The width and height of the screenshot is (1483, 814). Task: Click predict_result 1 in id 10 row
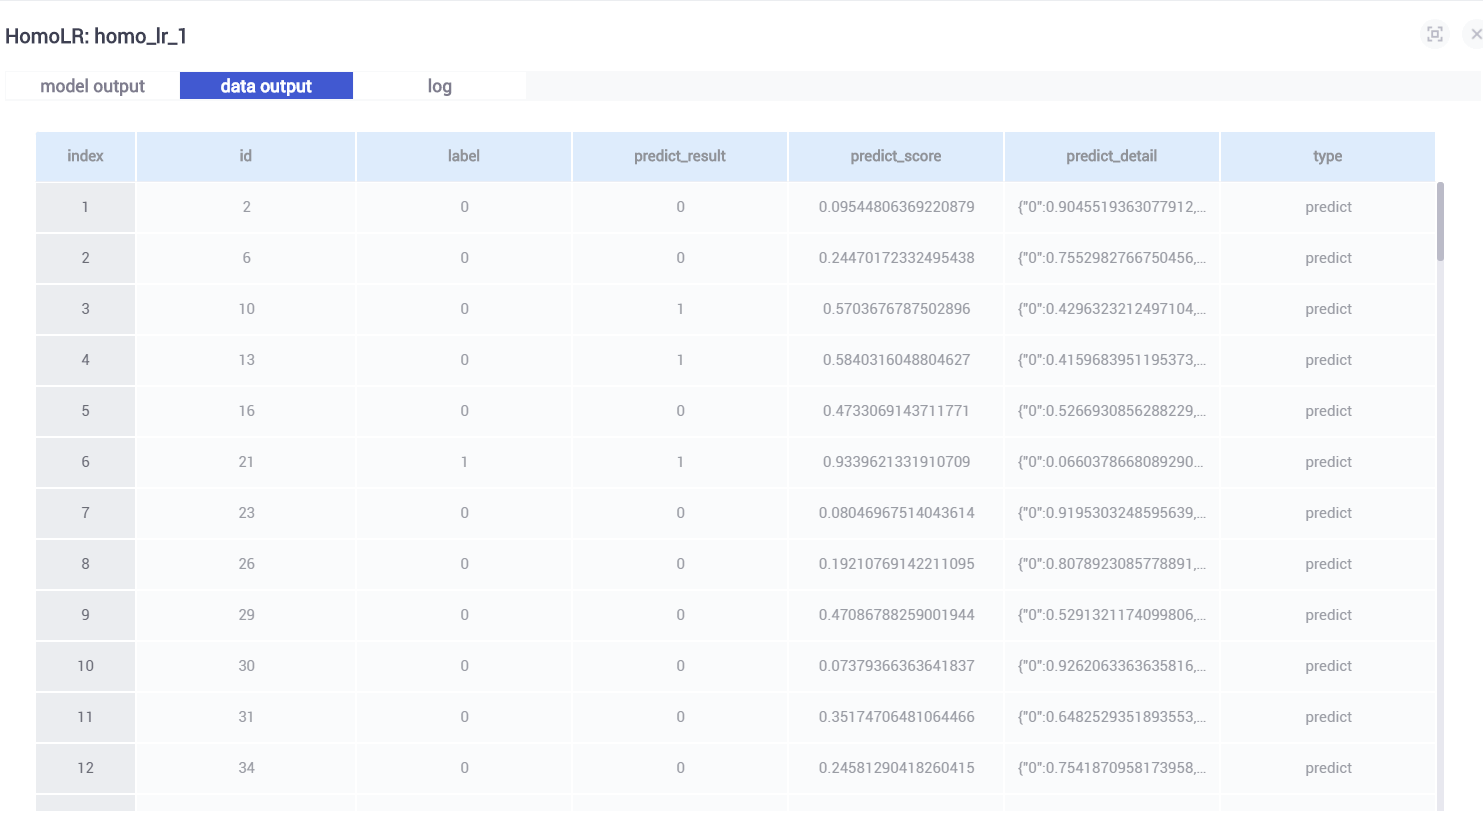point(680,309)
